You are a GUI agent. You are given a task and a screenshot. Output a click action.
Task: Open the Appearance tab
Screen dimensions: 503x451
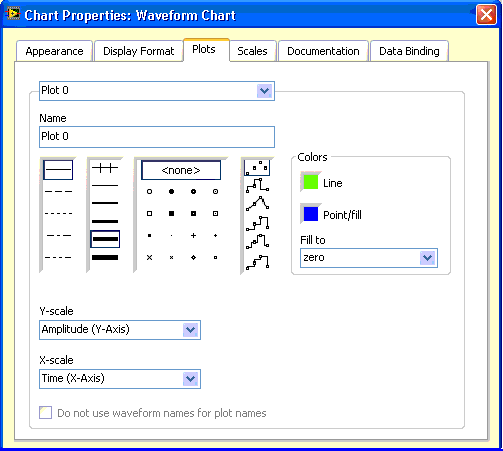pos(54,51)
